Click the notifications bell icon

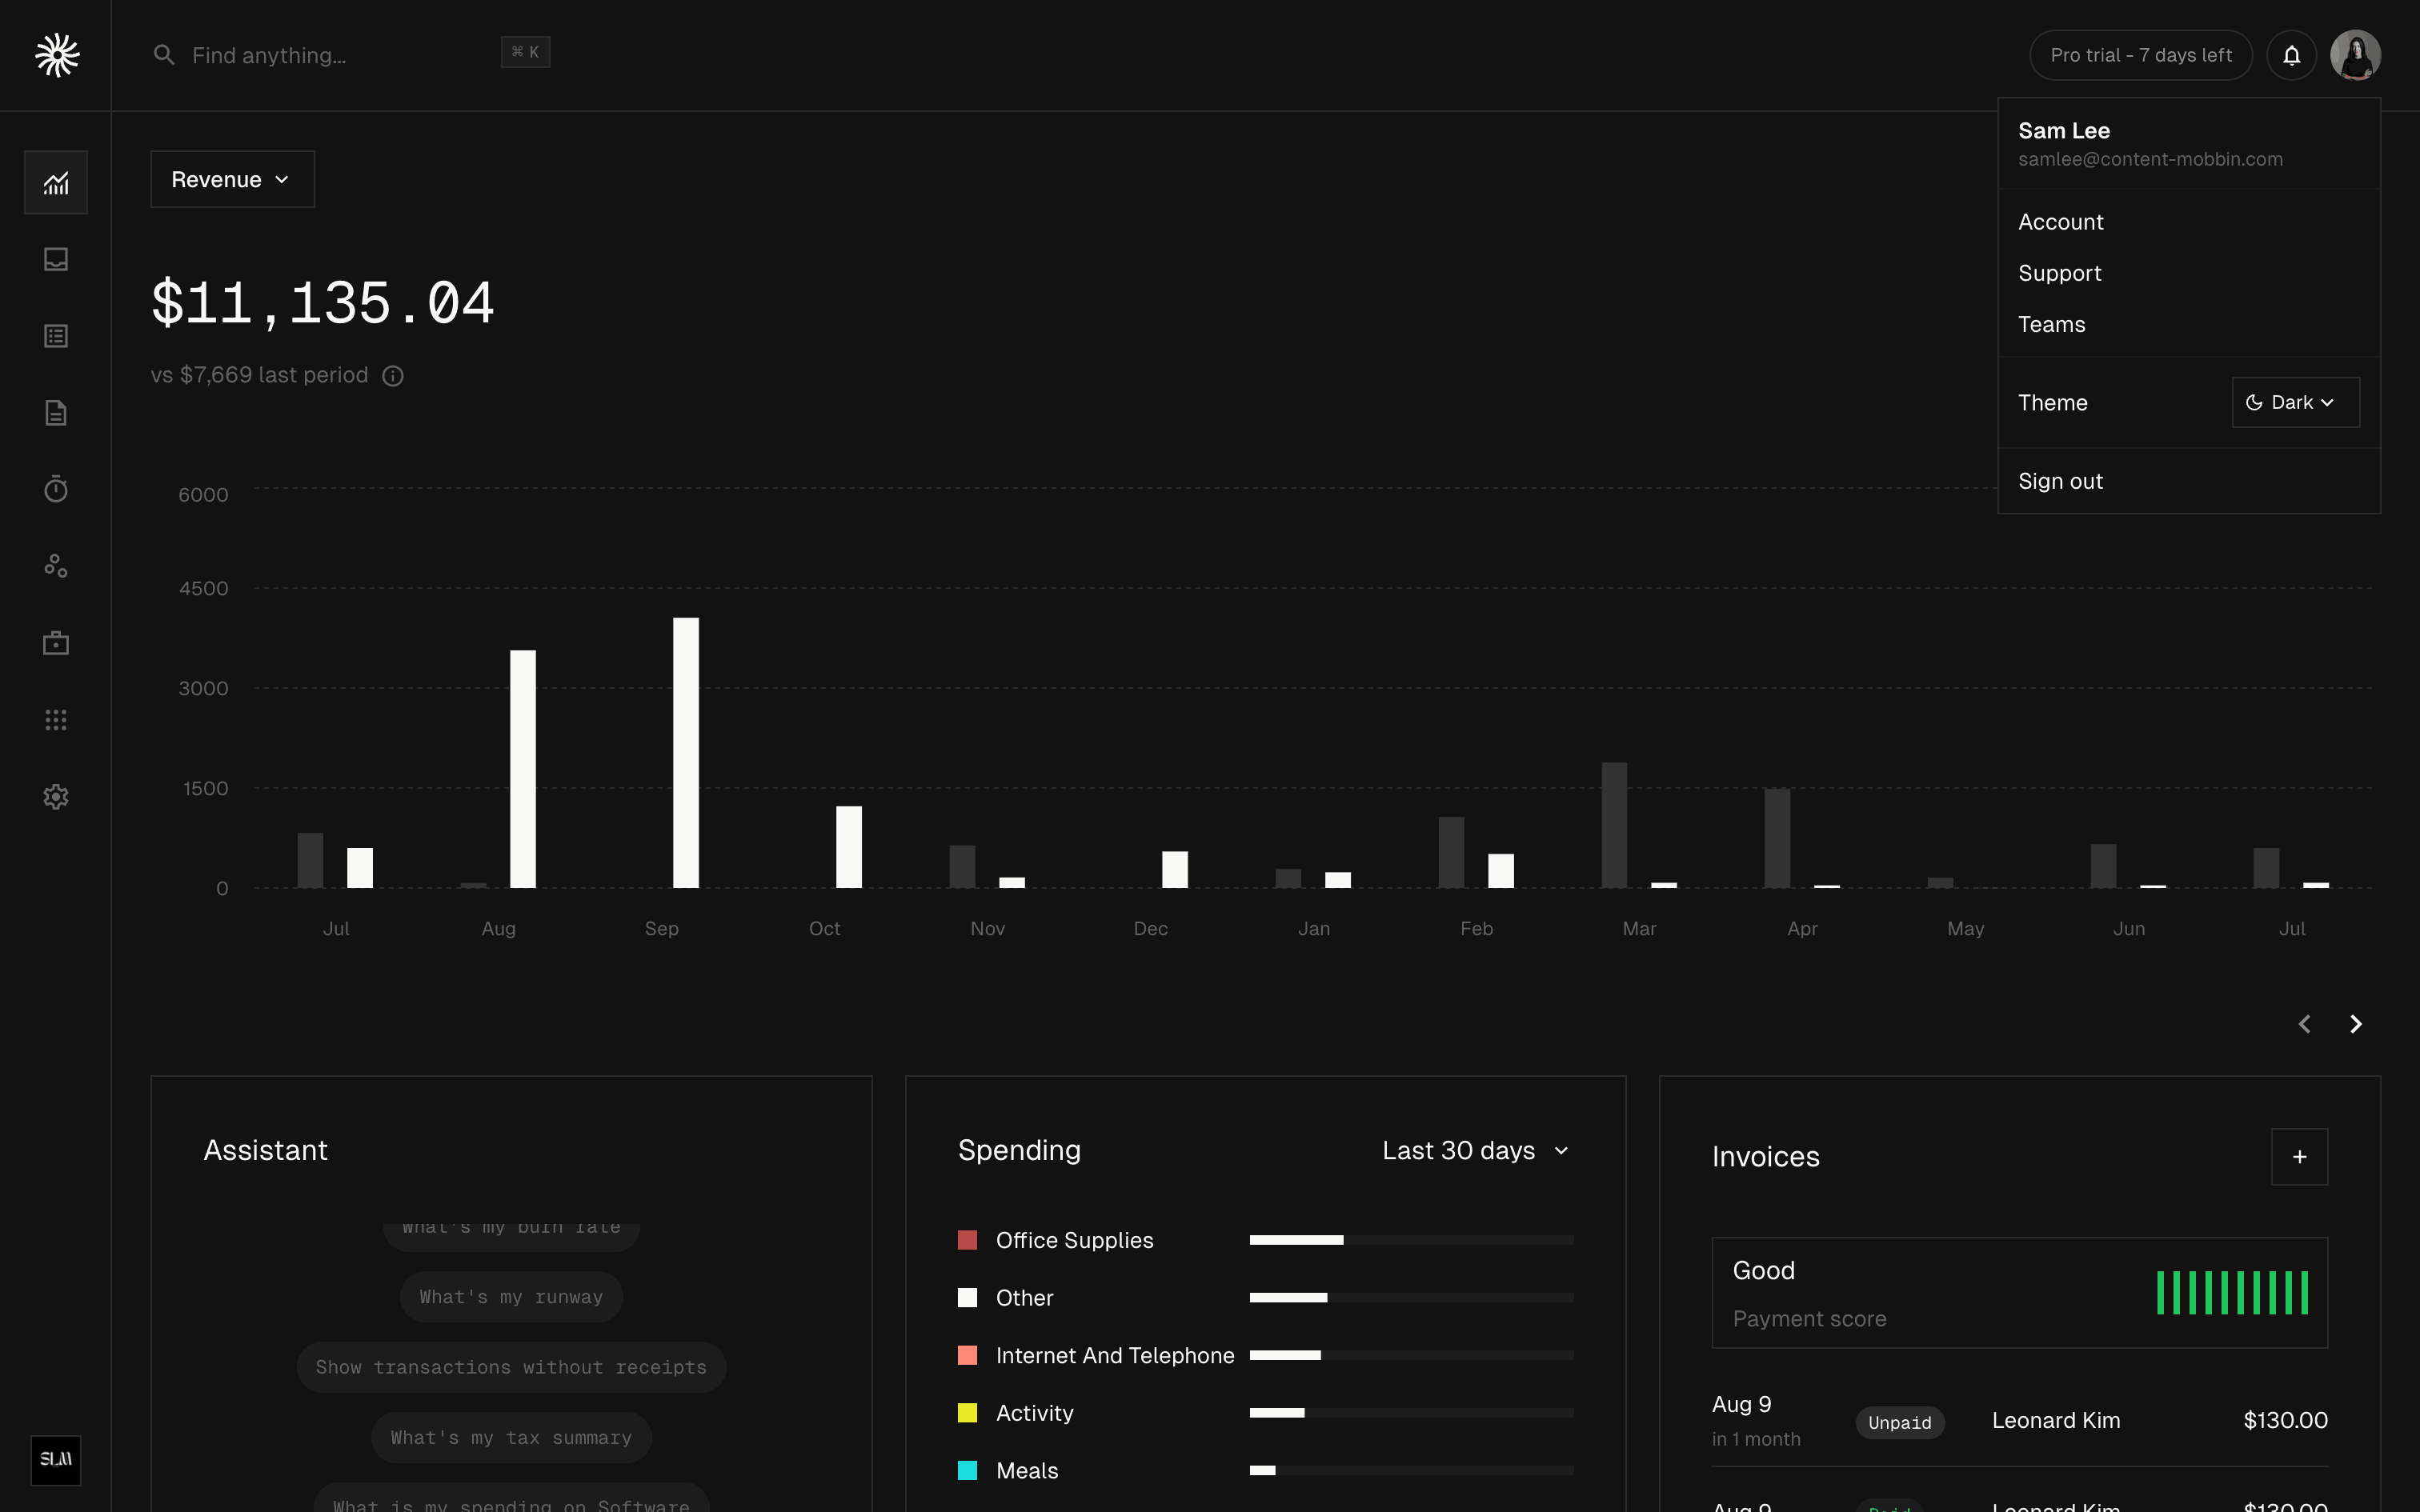click(x=2291, y=55)
